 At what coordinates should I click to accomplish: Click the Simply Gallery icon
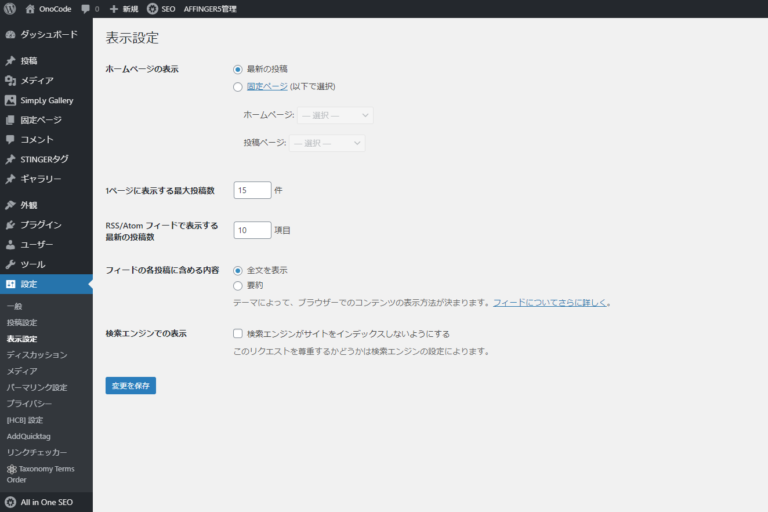tap(10, 100)
